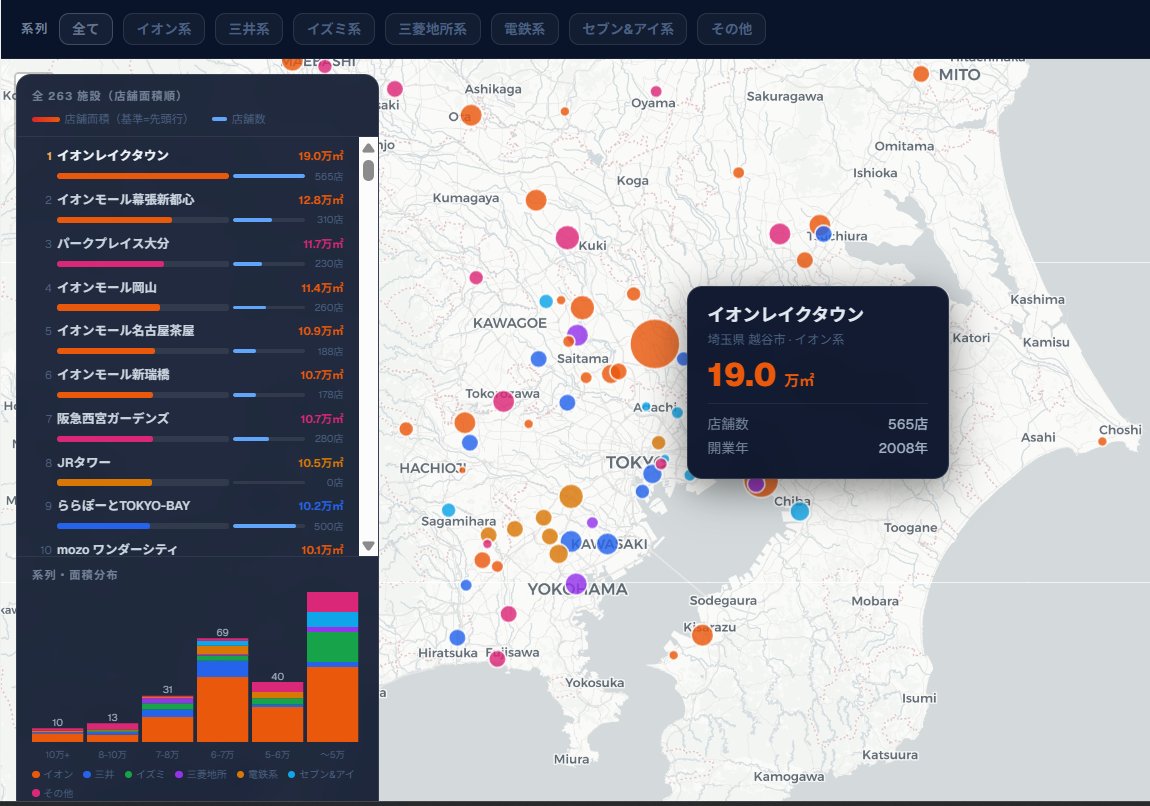Click the pink marker near Oyama
1150x806 pixels.
pyautogui.click(x=656, y=92)
